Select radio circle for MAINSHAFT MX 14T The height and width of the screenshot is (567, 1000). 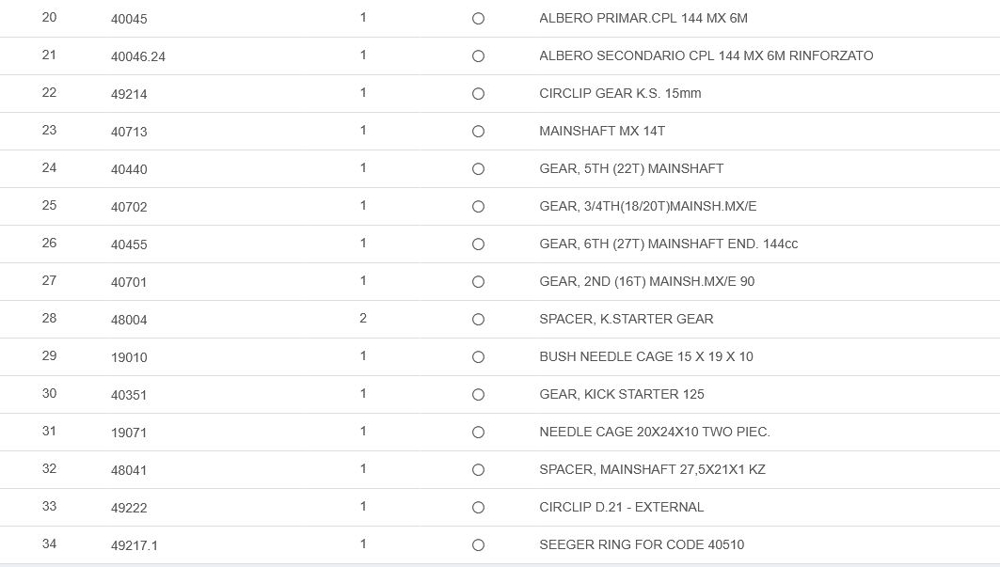coord(478,131)
